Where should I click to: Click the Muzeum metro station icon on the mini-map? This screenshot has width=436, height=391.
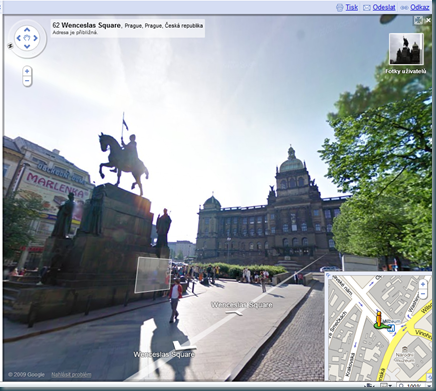pyautogui.click(x=392, y=328)
